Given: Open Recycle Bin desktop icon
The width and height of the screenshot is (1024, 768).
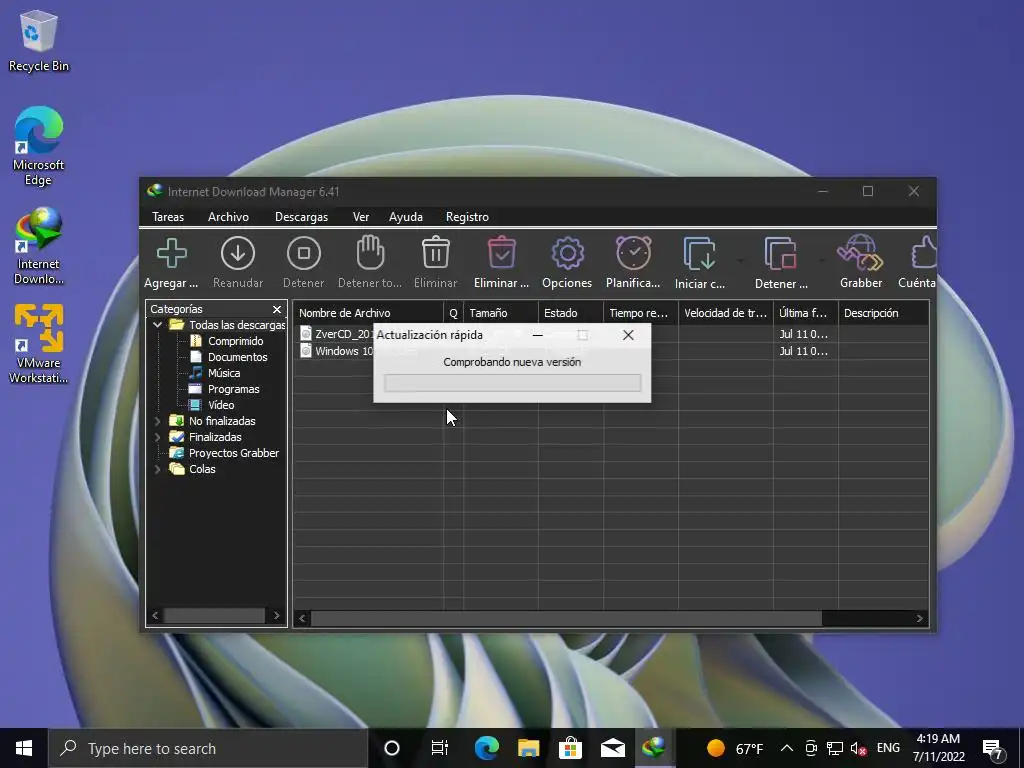Looking at the screenshot, I should coord(39,40).
